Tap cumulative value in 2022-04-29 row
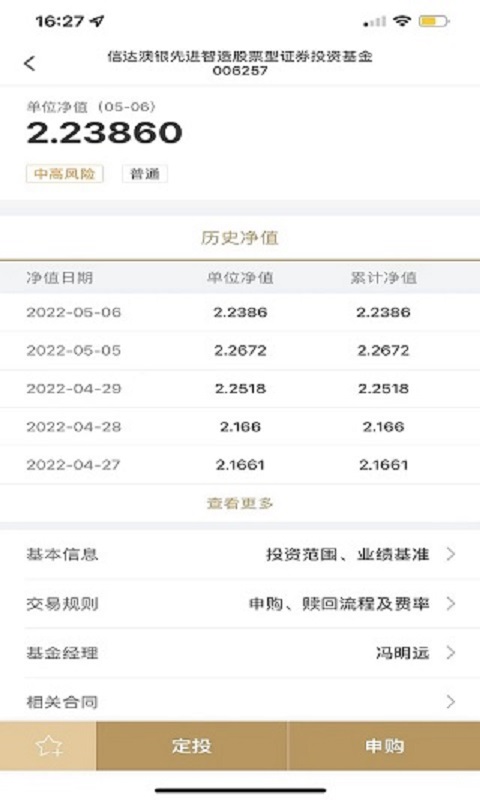The height and width of the screenshot is (800, 480). click(384, 389)
